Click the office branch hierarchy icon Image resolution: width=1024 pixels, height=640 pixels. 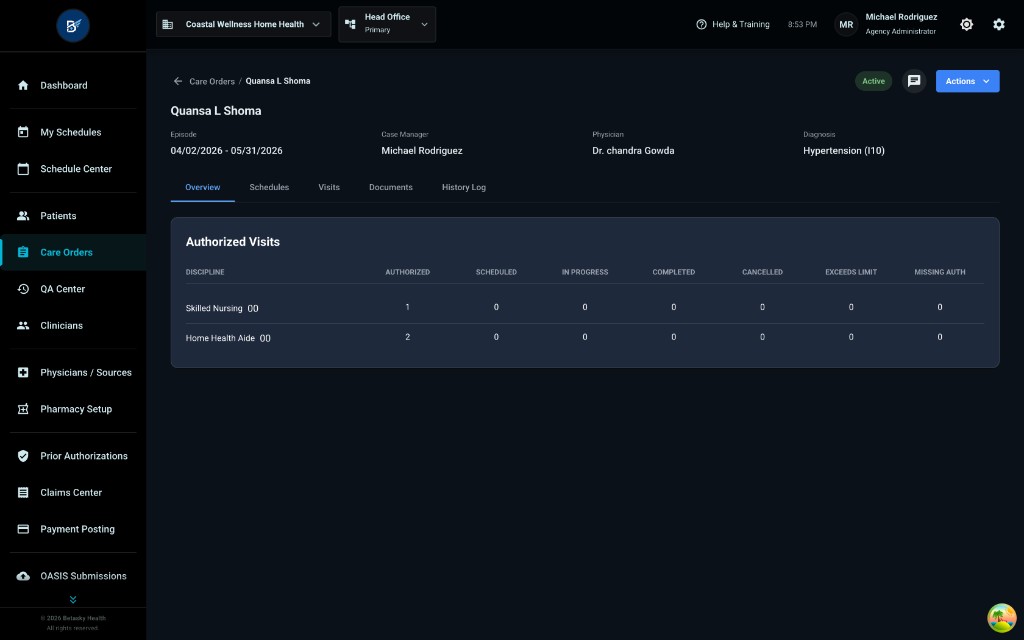pos(350,25)
